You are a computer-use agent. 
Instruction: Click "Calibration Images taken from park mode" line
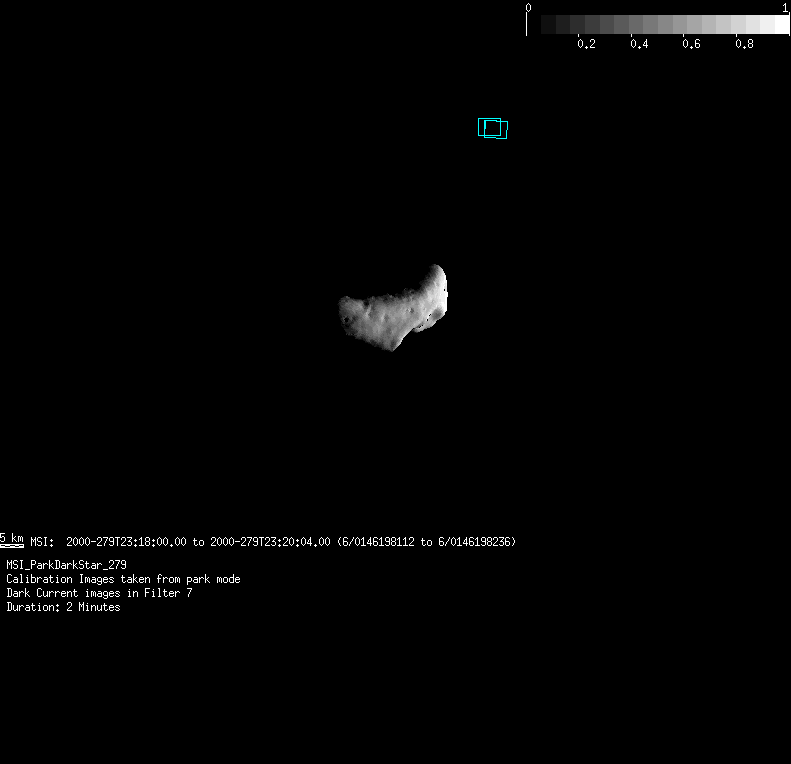(x=123, y=579)
